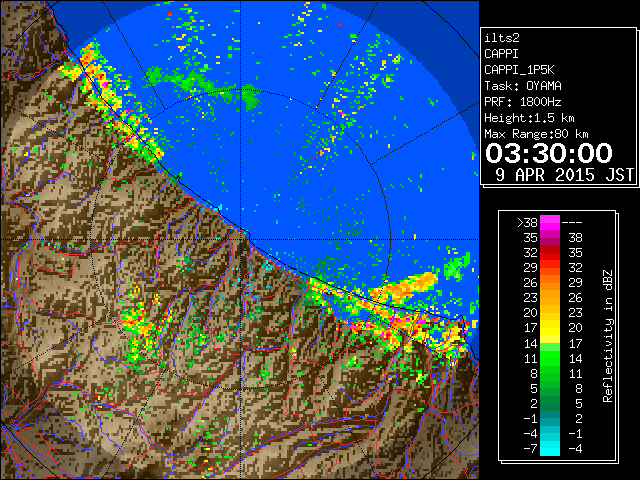This screenshot has height=480, width=640.
Task: Click the '>38' legend label
Action: [527, 222]
